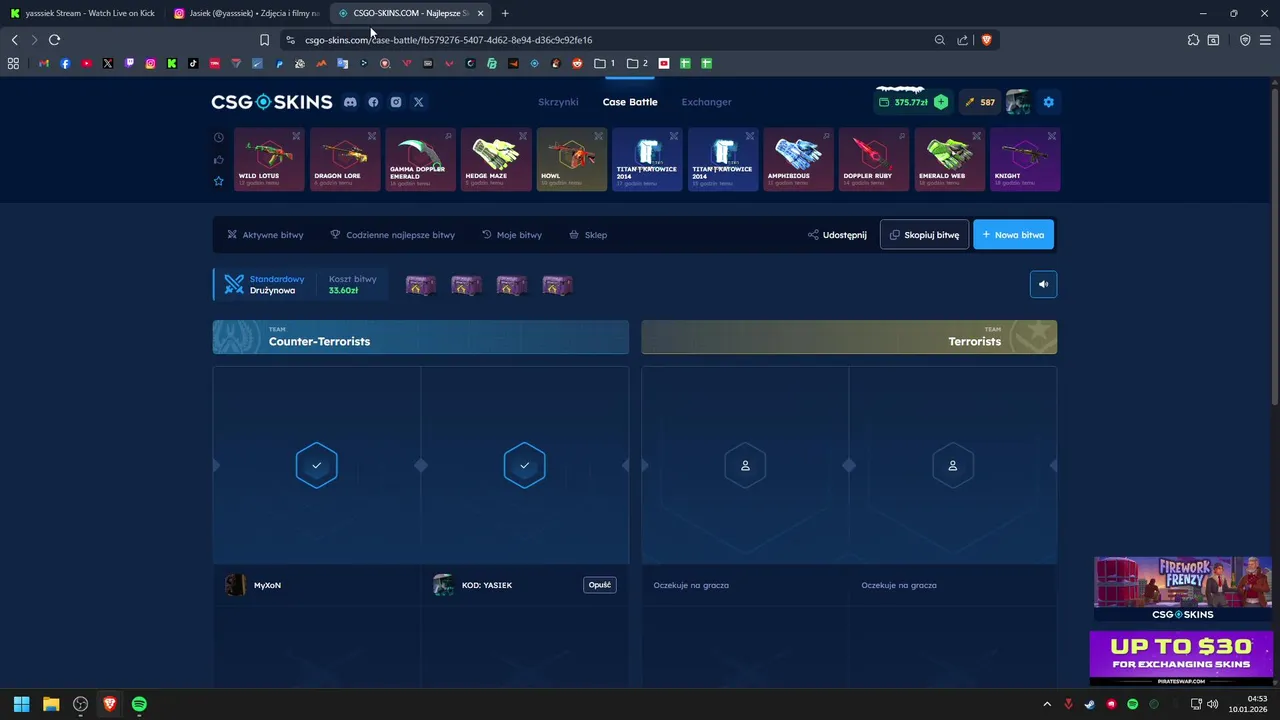This screenshot has height=720, width=1280.
Task: Click the Terrorists team banner
Action: click(849, 337)
